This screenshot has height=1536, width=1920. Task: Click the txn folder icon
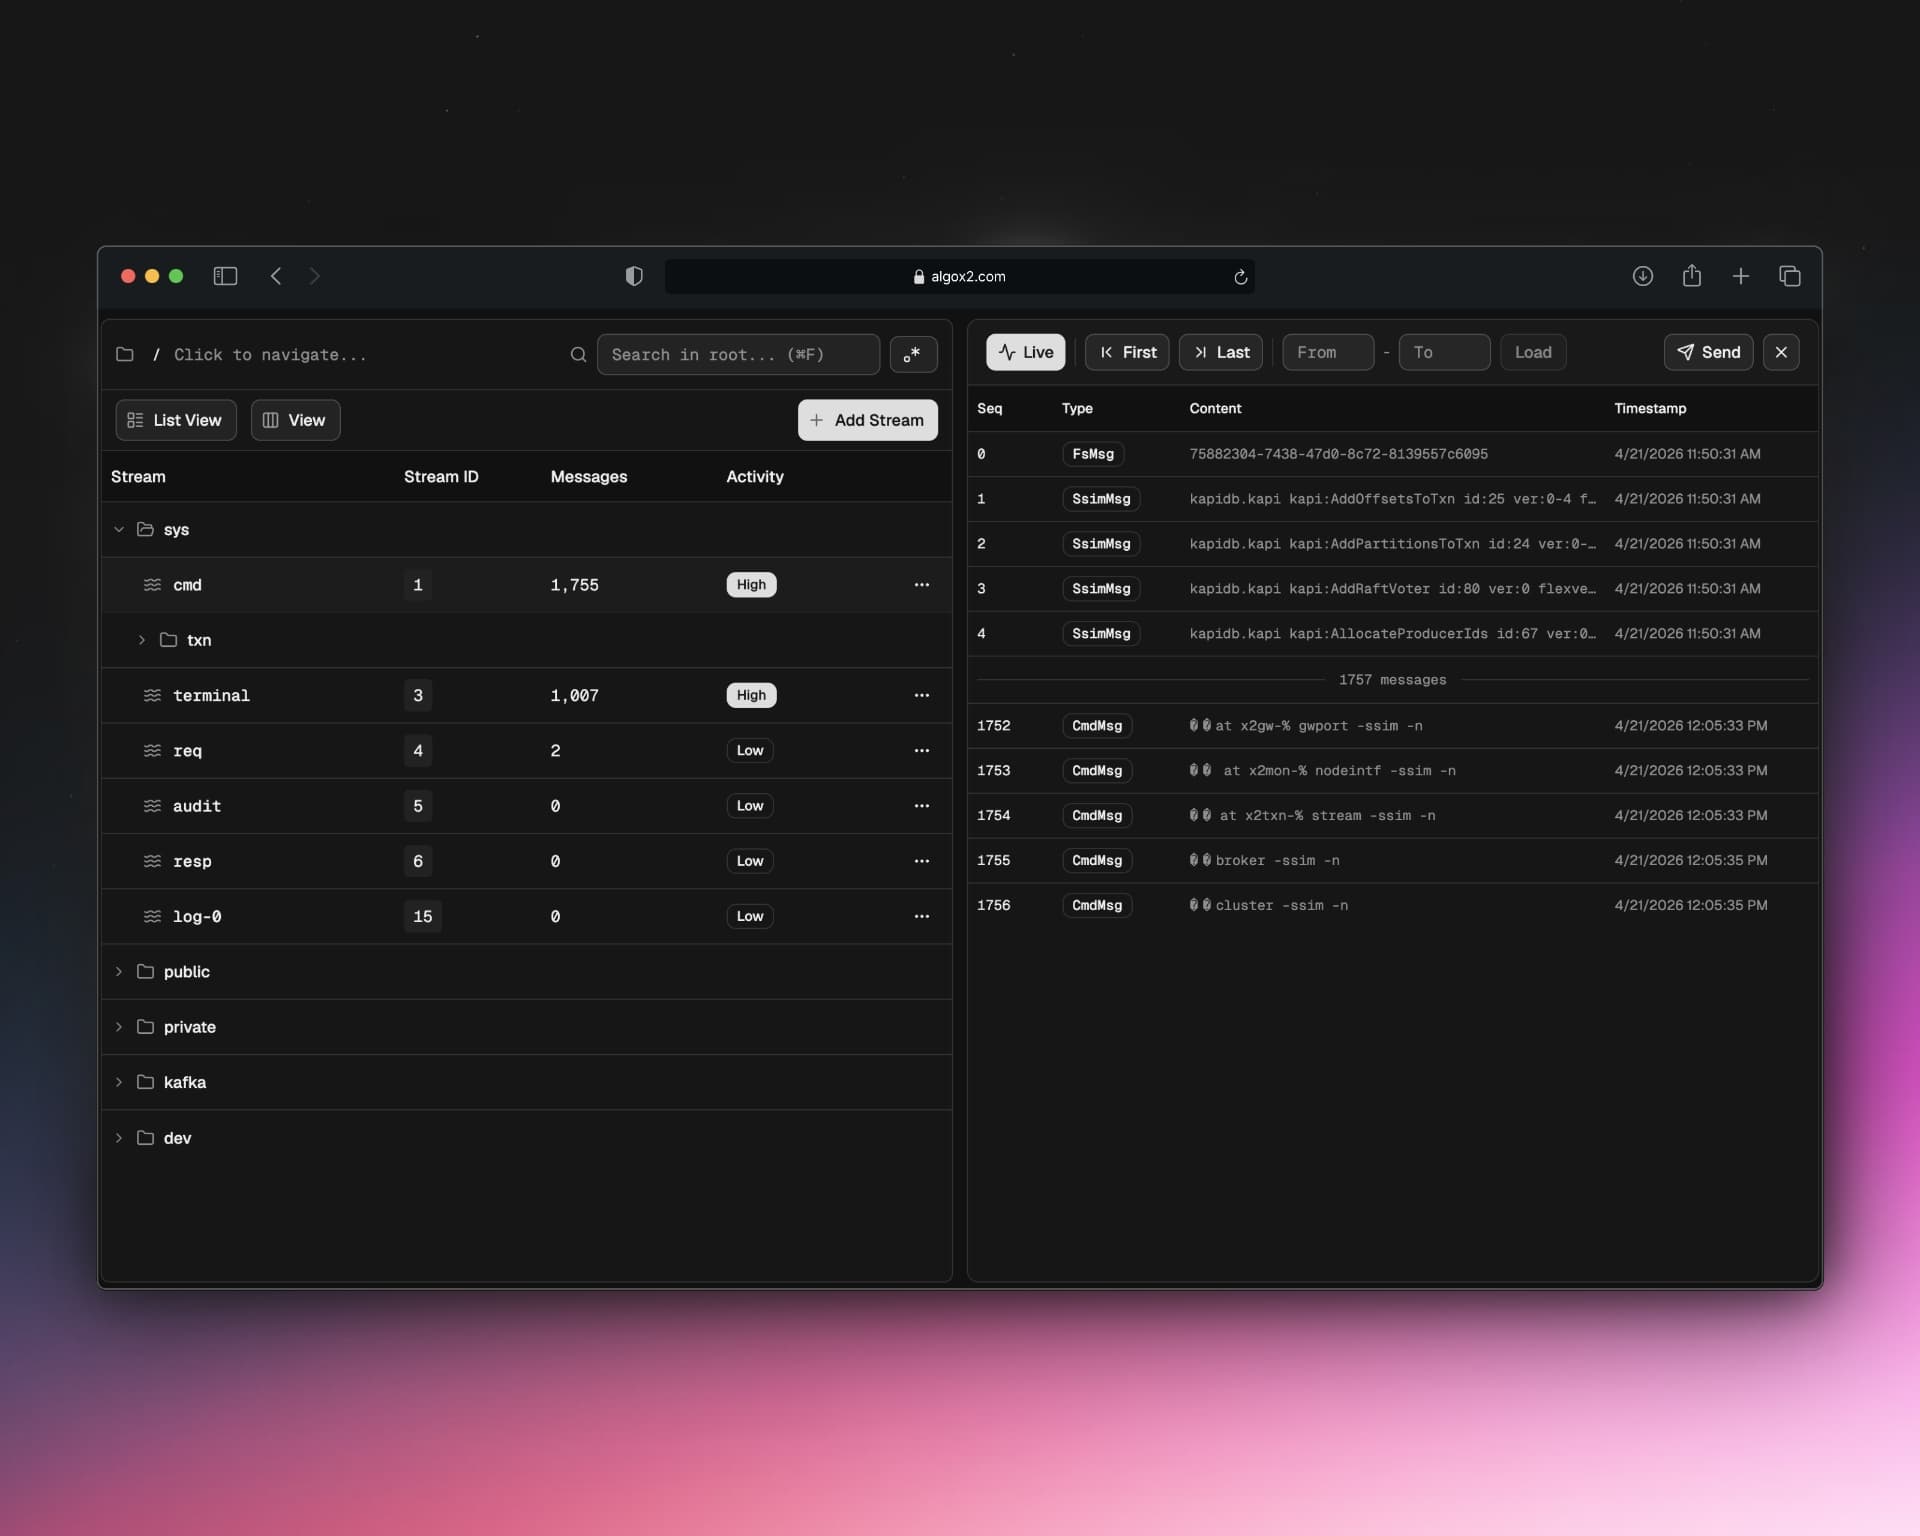click(x=169, y=640)
